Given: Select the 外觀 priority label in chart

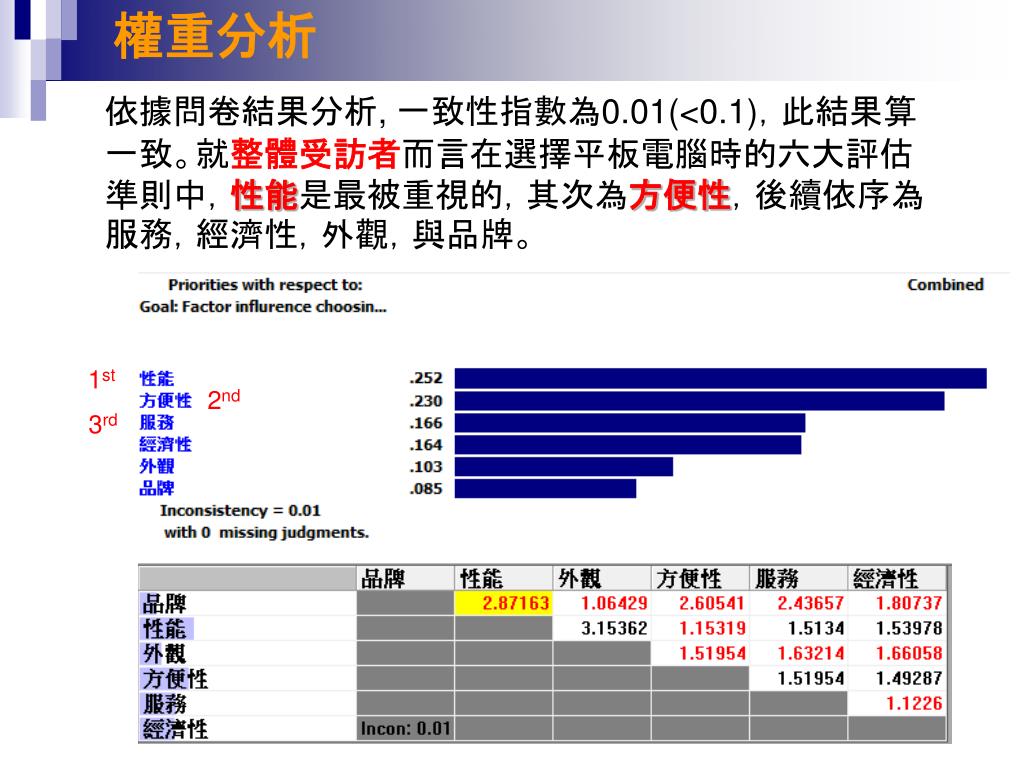Looking at the screenshot, I should [x=157, y=466].
